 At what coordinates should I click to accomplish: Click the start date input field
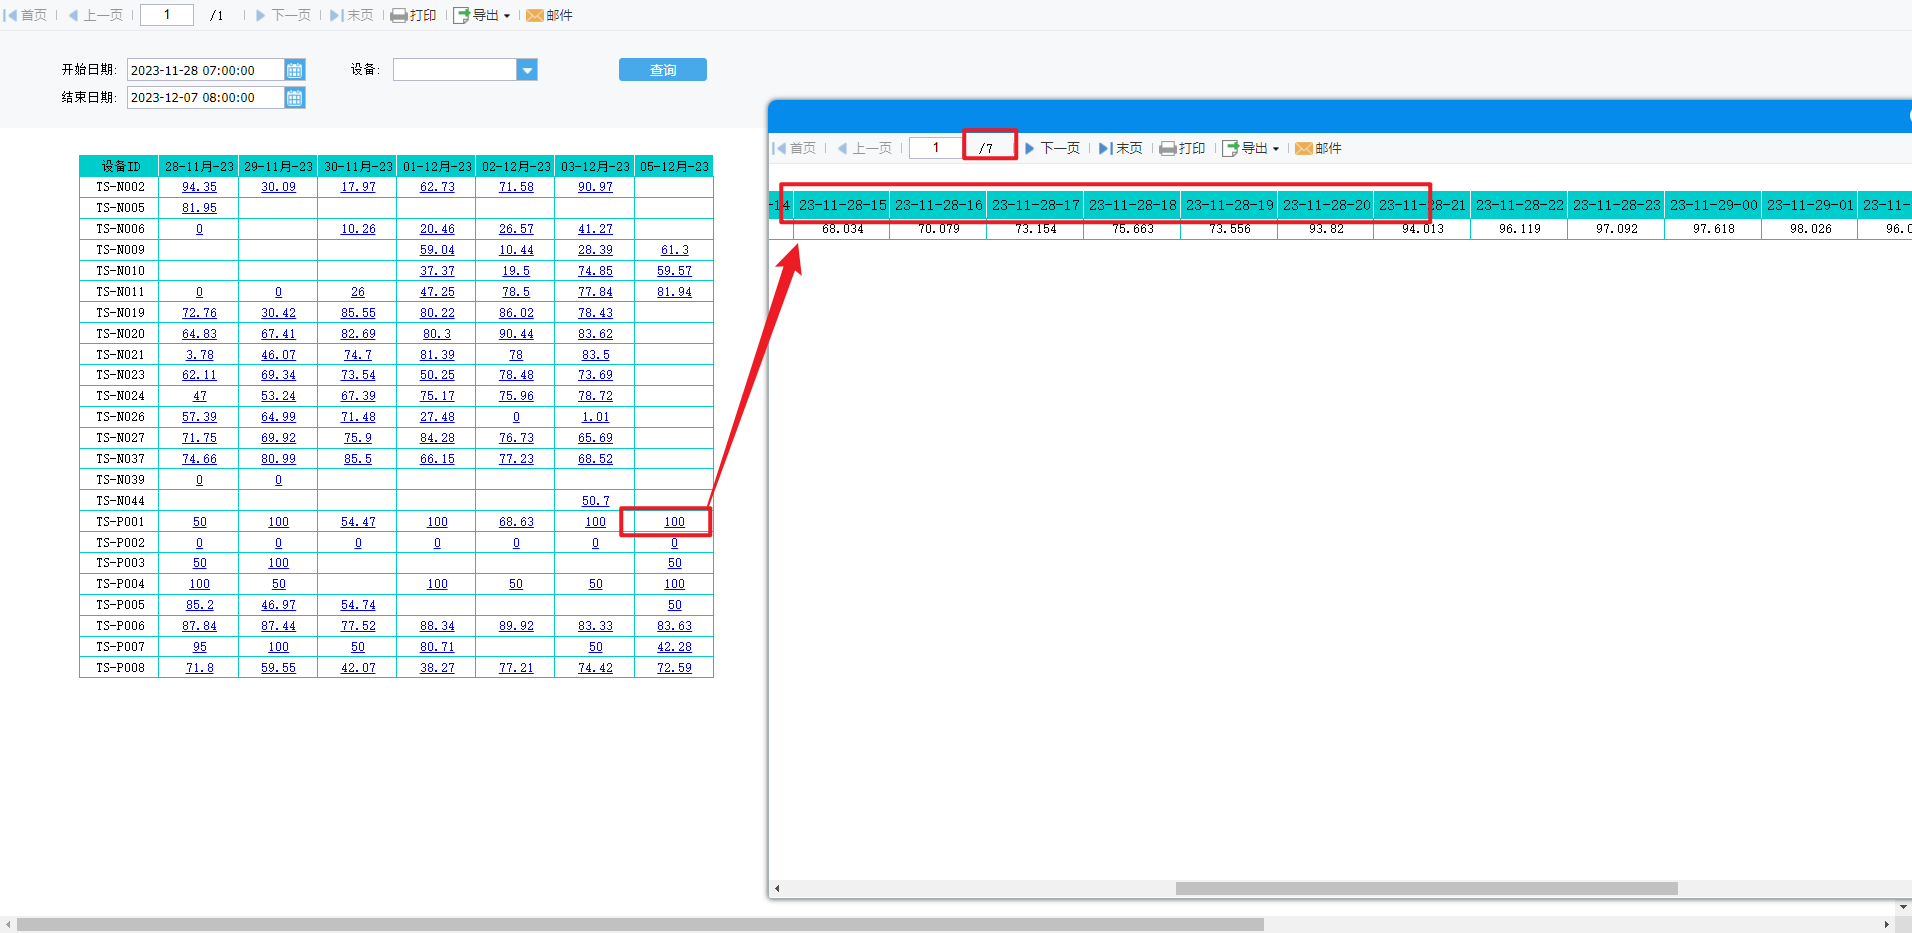click(206, 70)
